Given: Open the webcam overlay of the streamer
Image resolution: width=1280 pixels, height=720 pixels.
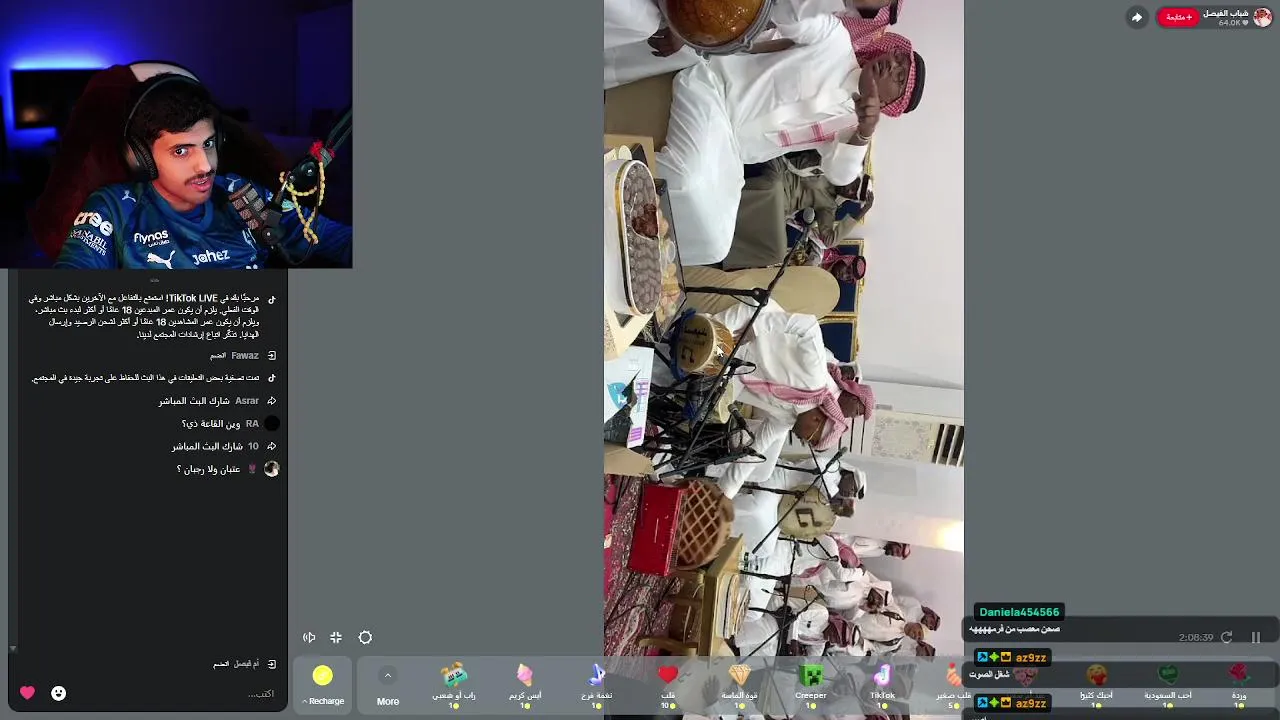Looking at the screenshot, I should tap(176, 134).
